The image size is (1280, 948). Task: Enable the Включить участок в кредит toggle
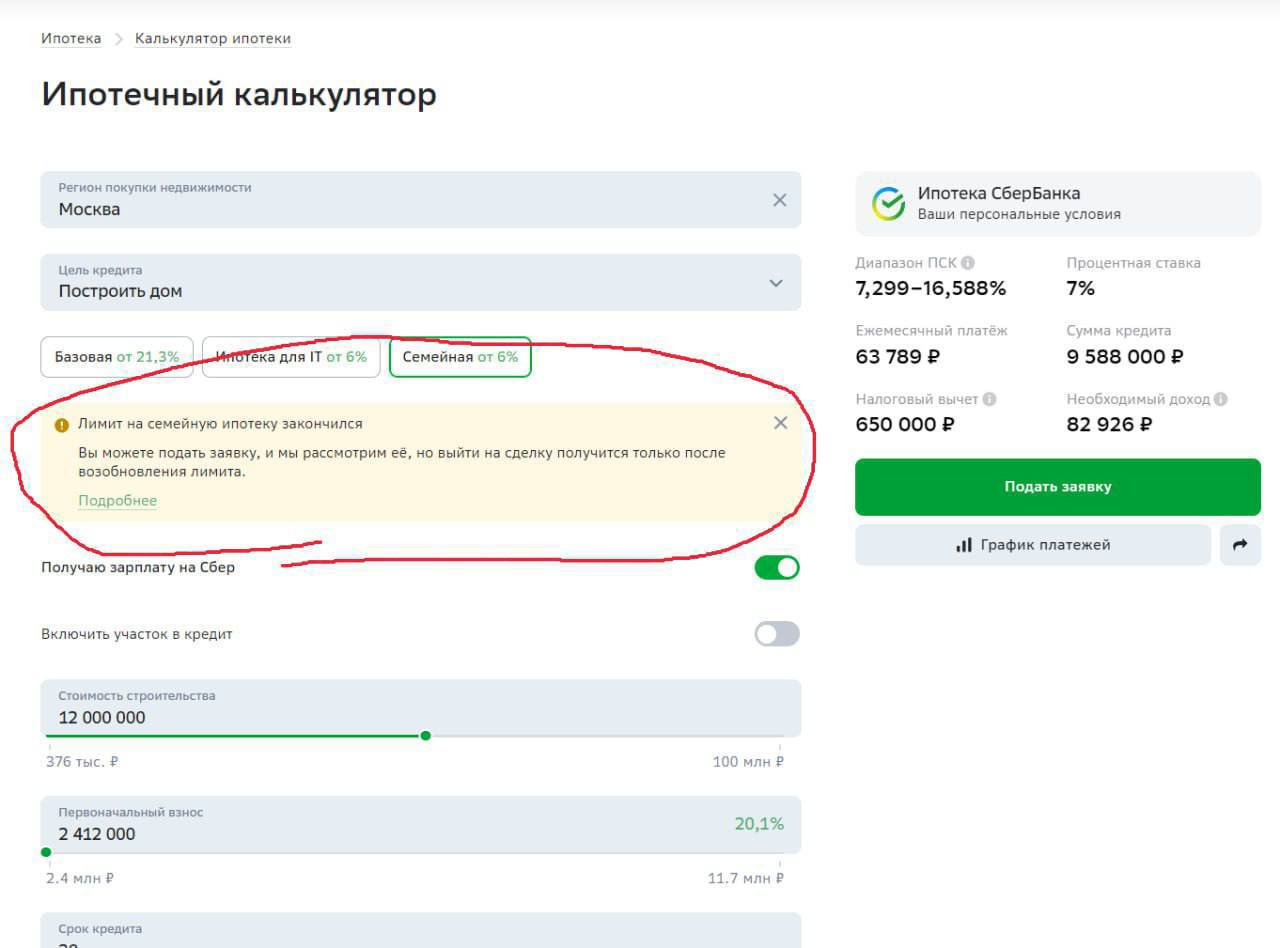click(777, 634)
